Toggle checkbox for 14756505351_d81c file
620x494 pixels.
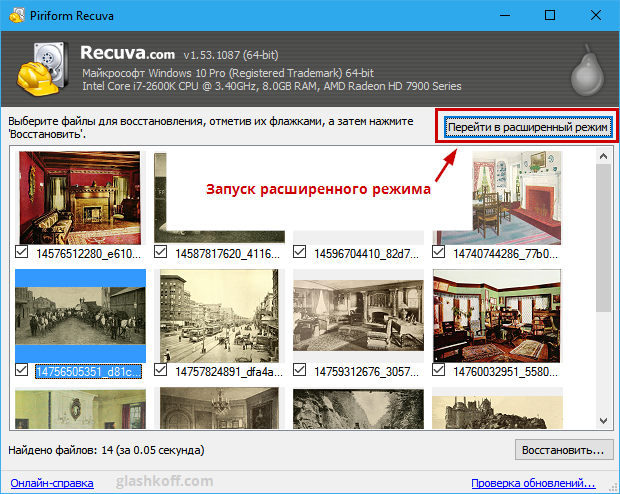coord(21,370)
